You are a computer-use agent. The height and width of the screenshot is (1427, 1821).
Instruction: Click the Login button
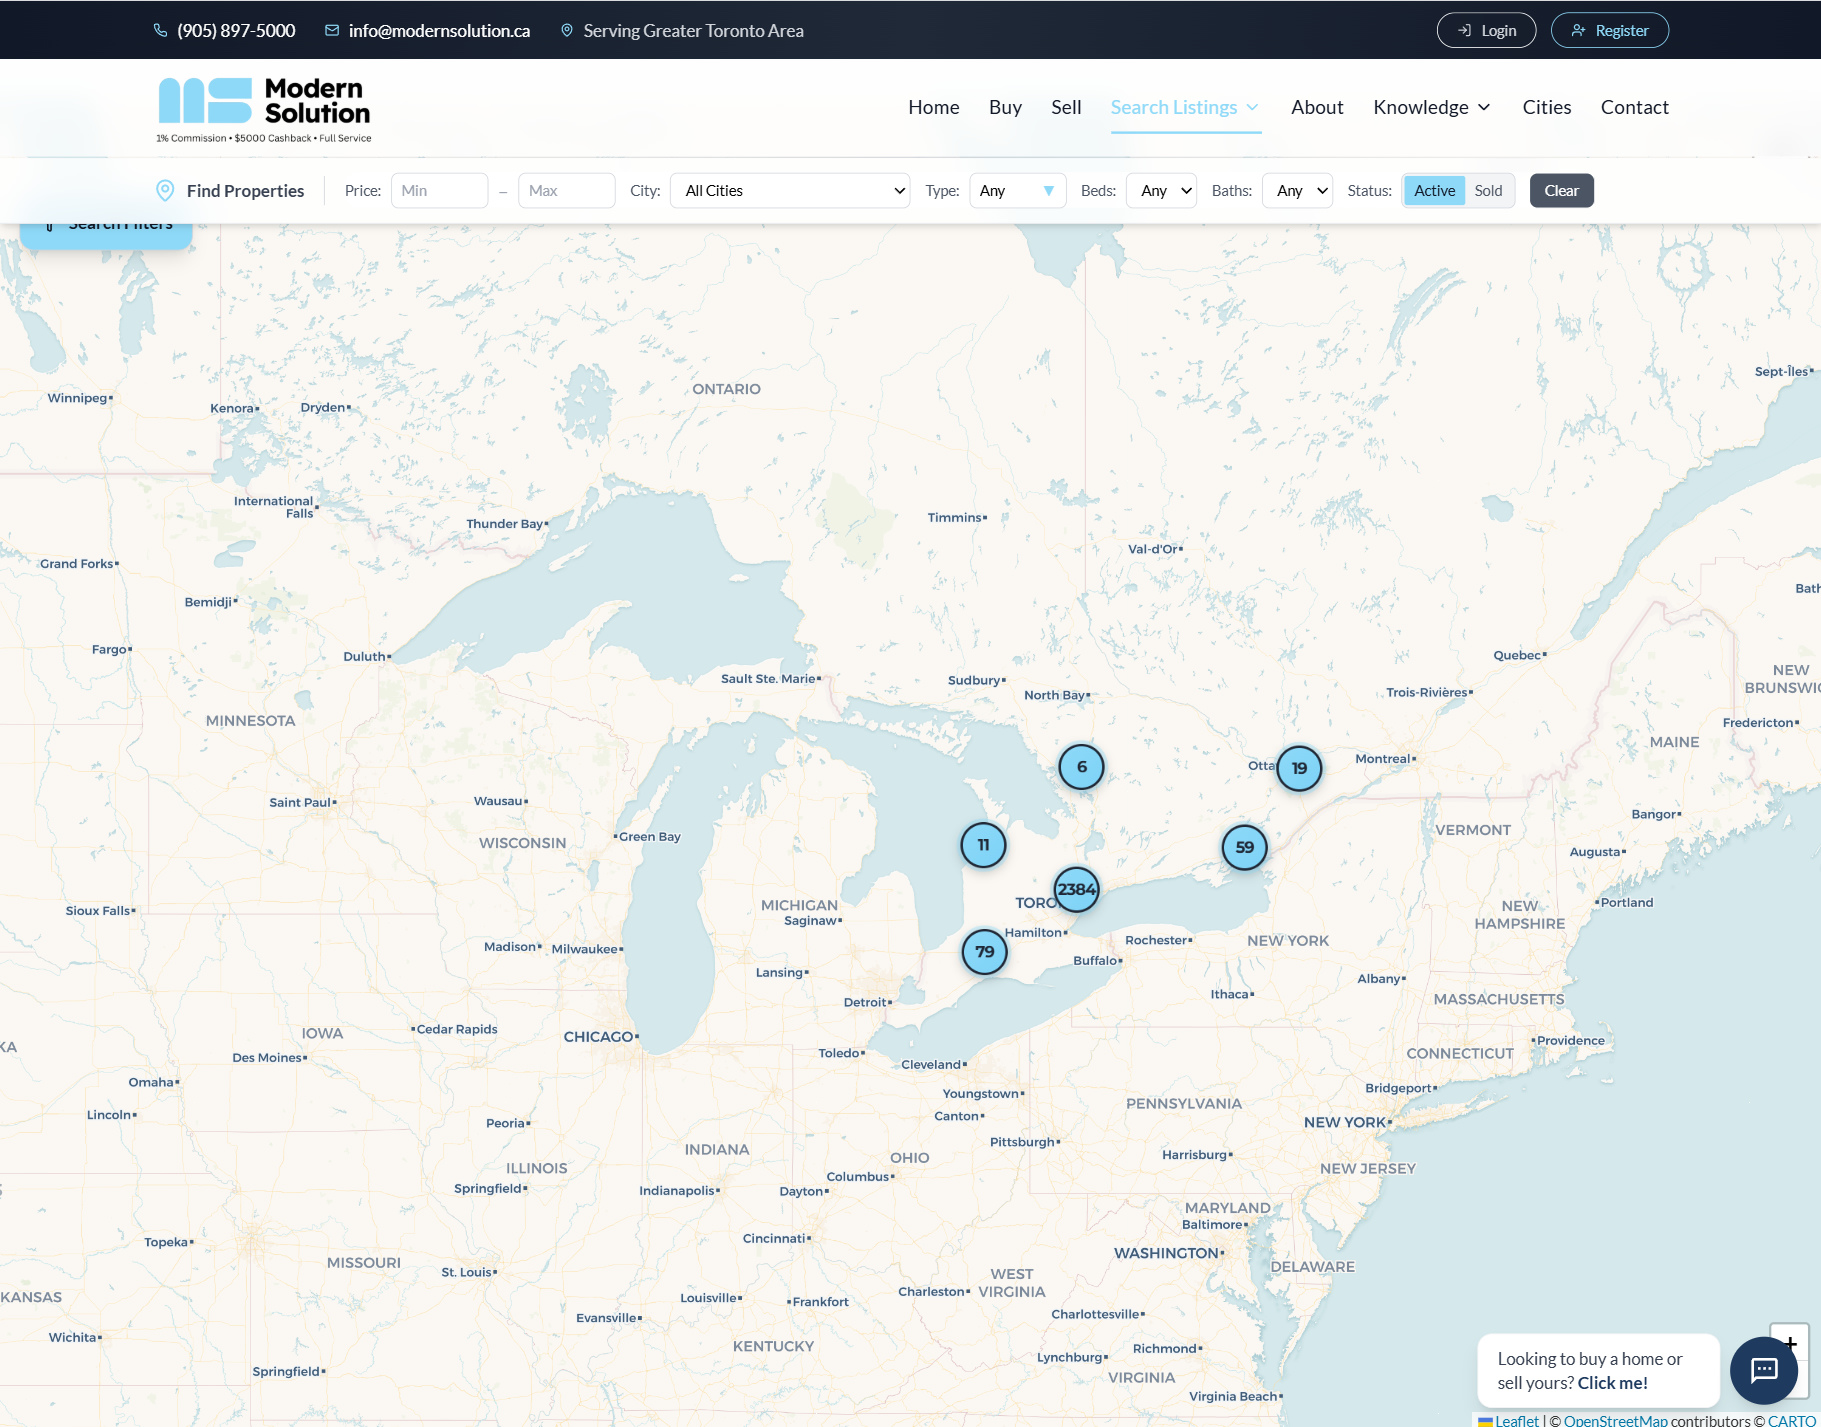(1486, 30)
